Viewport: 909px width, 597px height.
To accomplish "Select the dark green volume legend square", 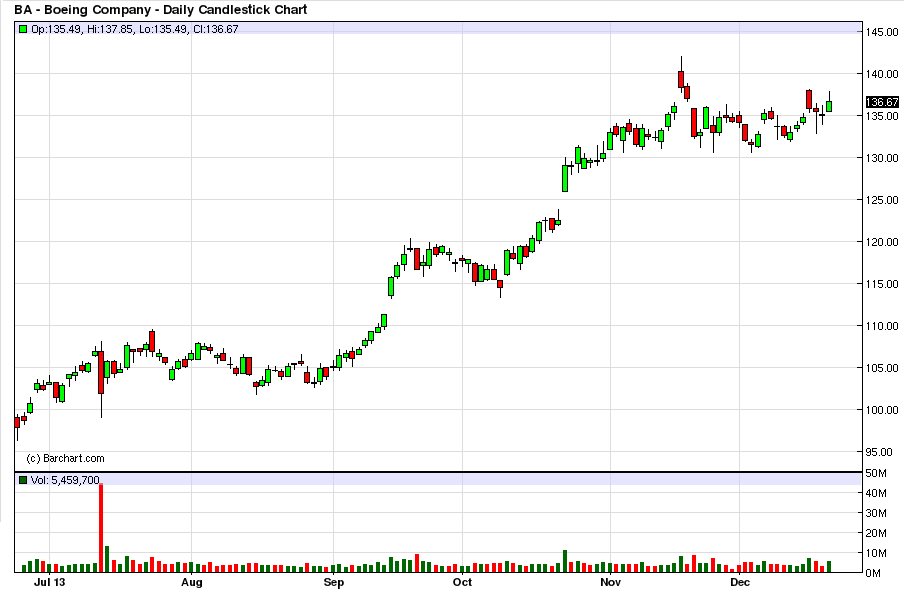I will 23,480.
